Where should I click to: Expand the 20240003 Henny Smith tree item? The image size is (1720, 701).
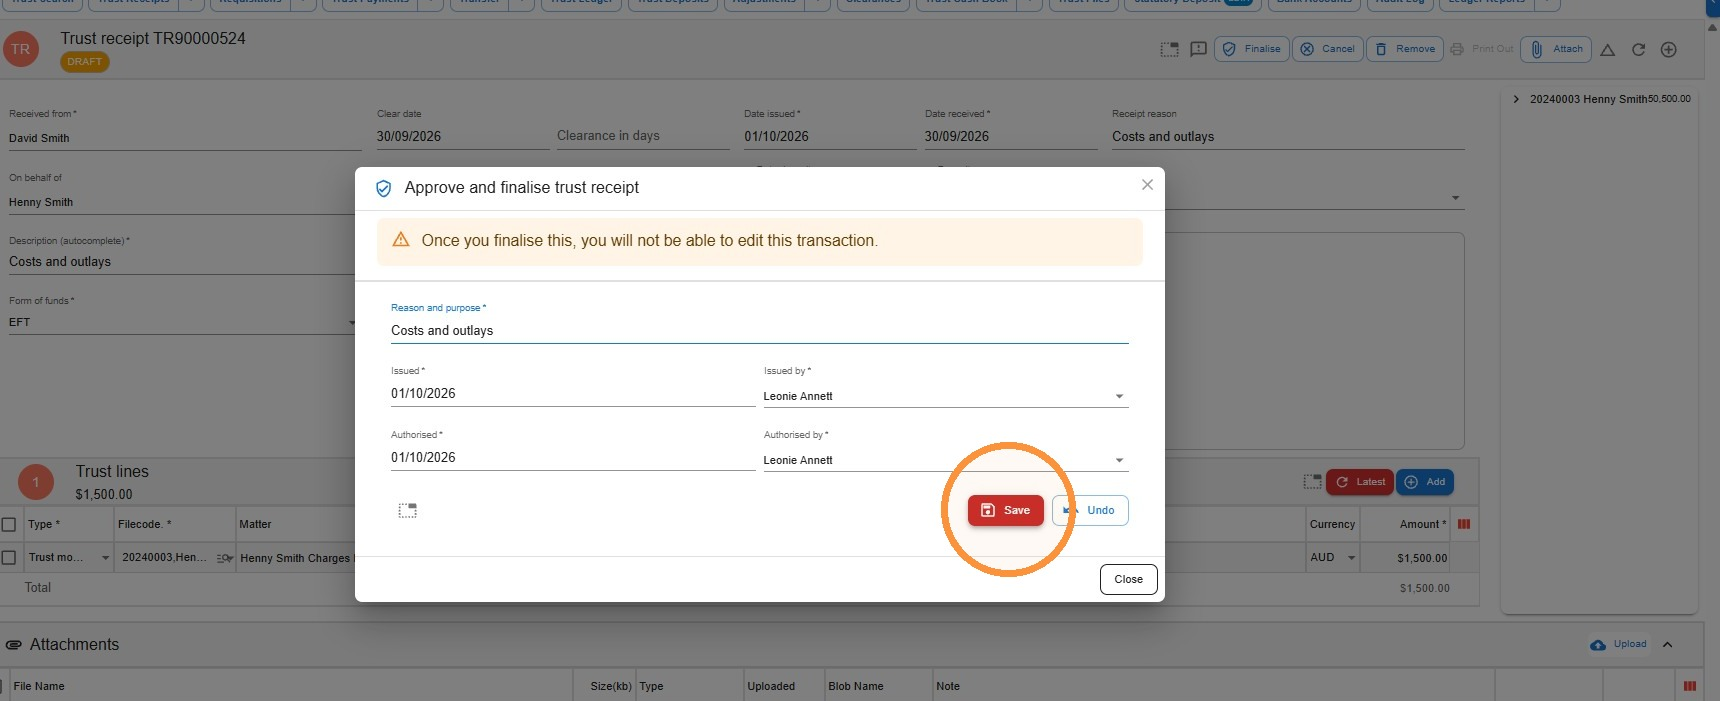[x=1516, y=99]
